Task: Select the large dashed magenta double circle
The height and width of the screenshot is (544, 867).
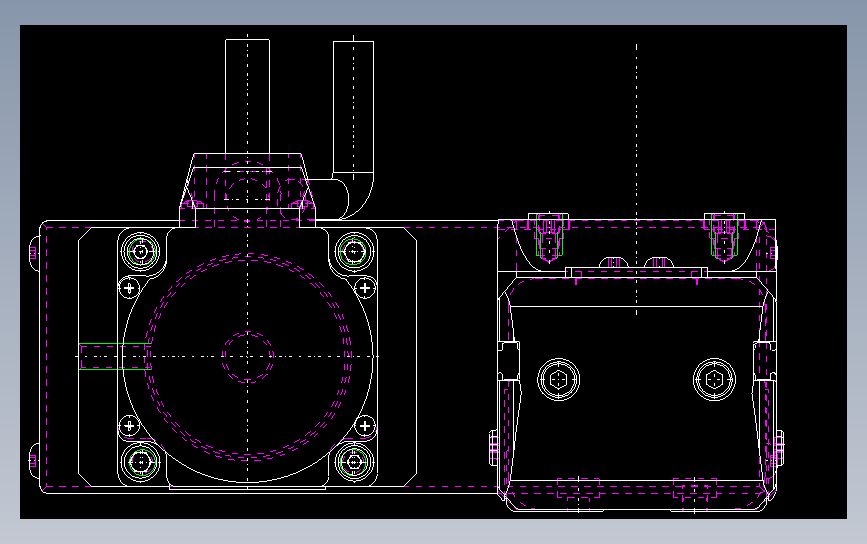Action: [x=248, y=357]
